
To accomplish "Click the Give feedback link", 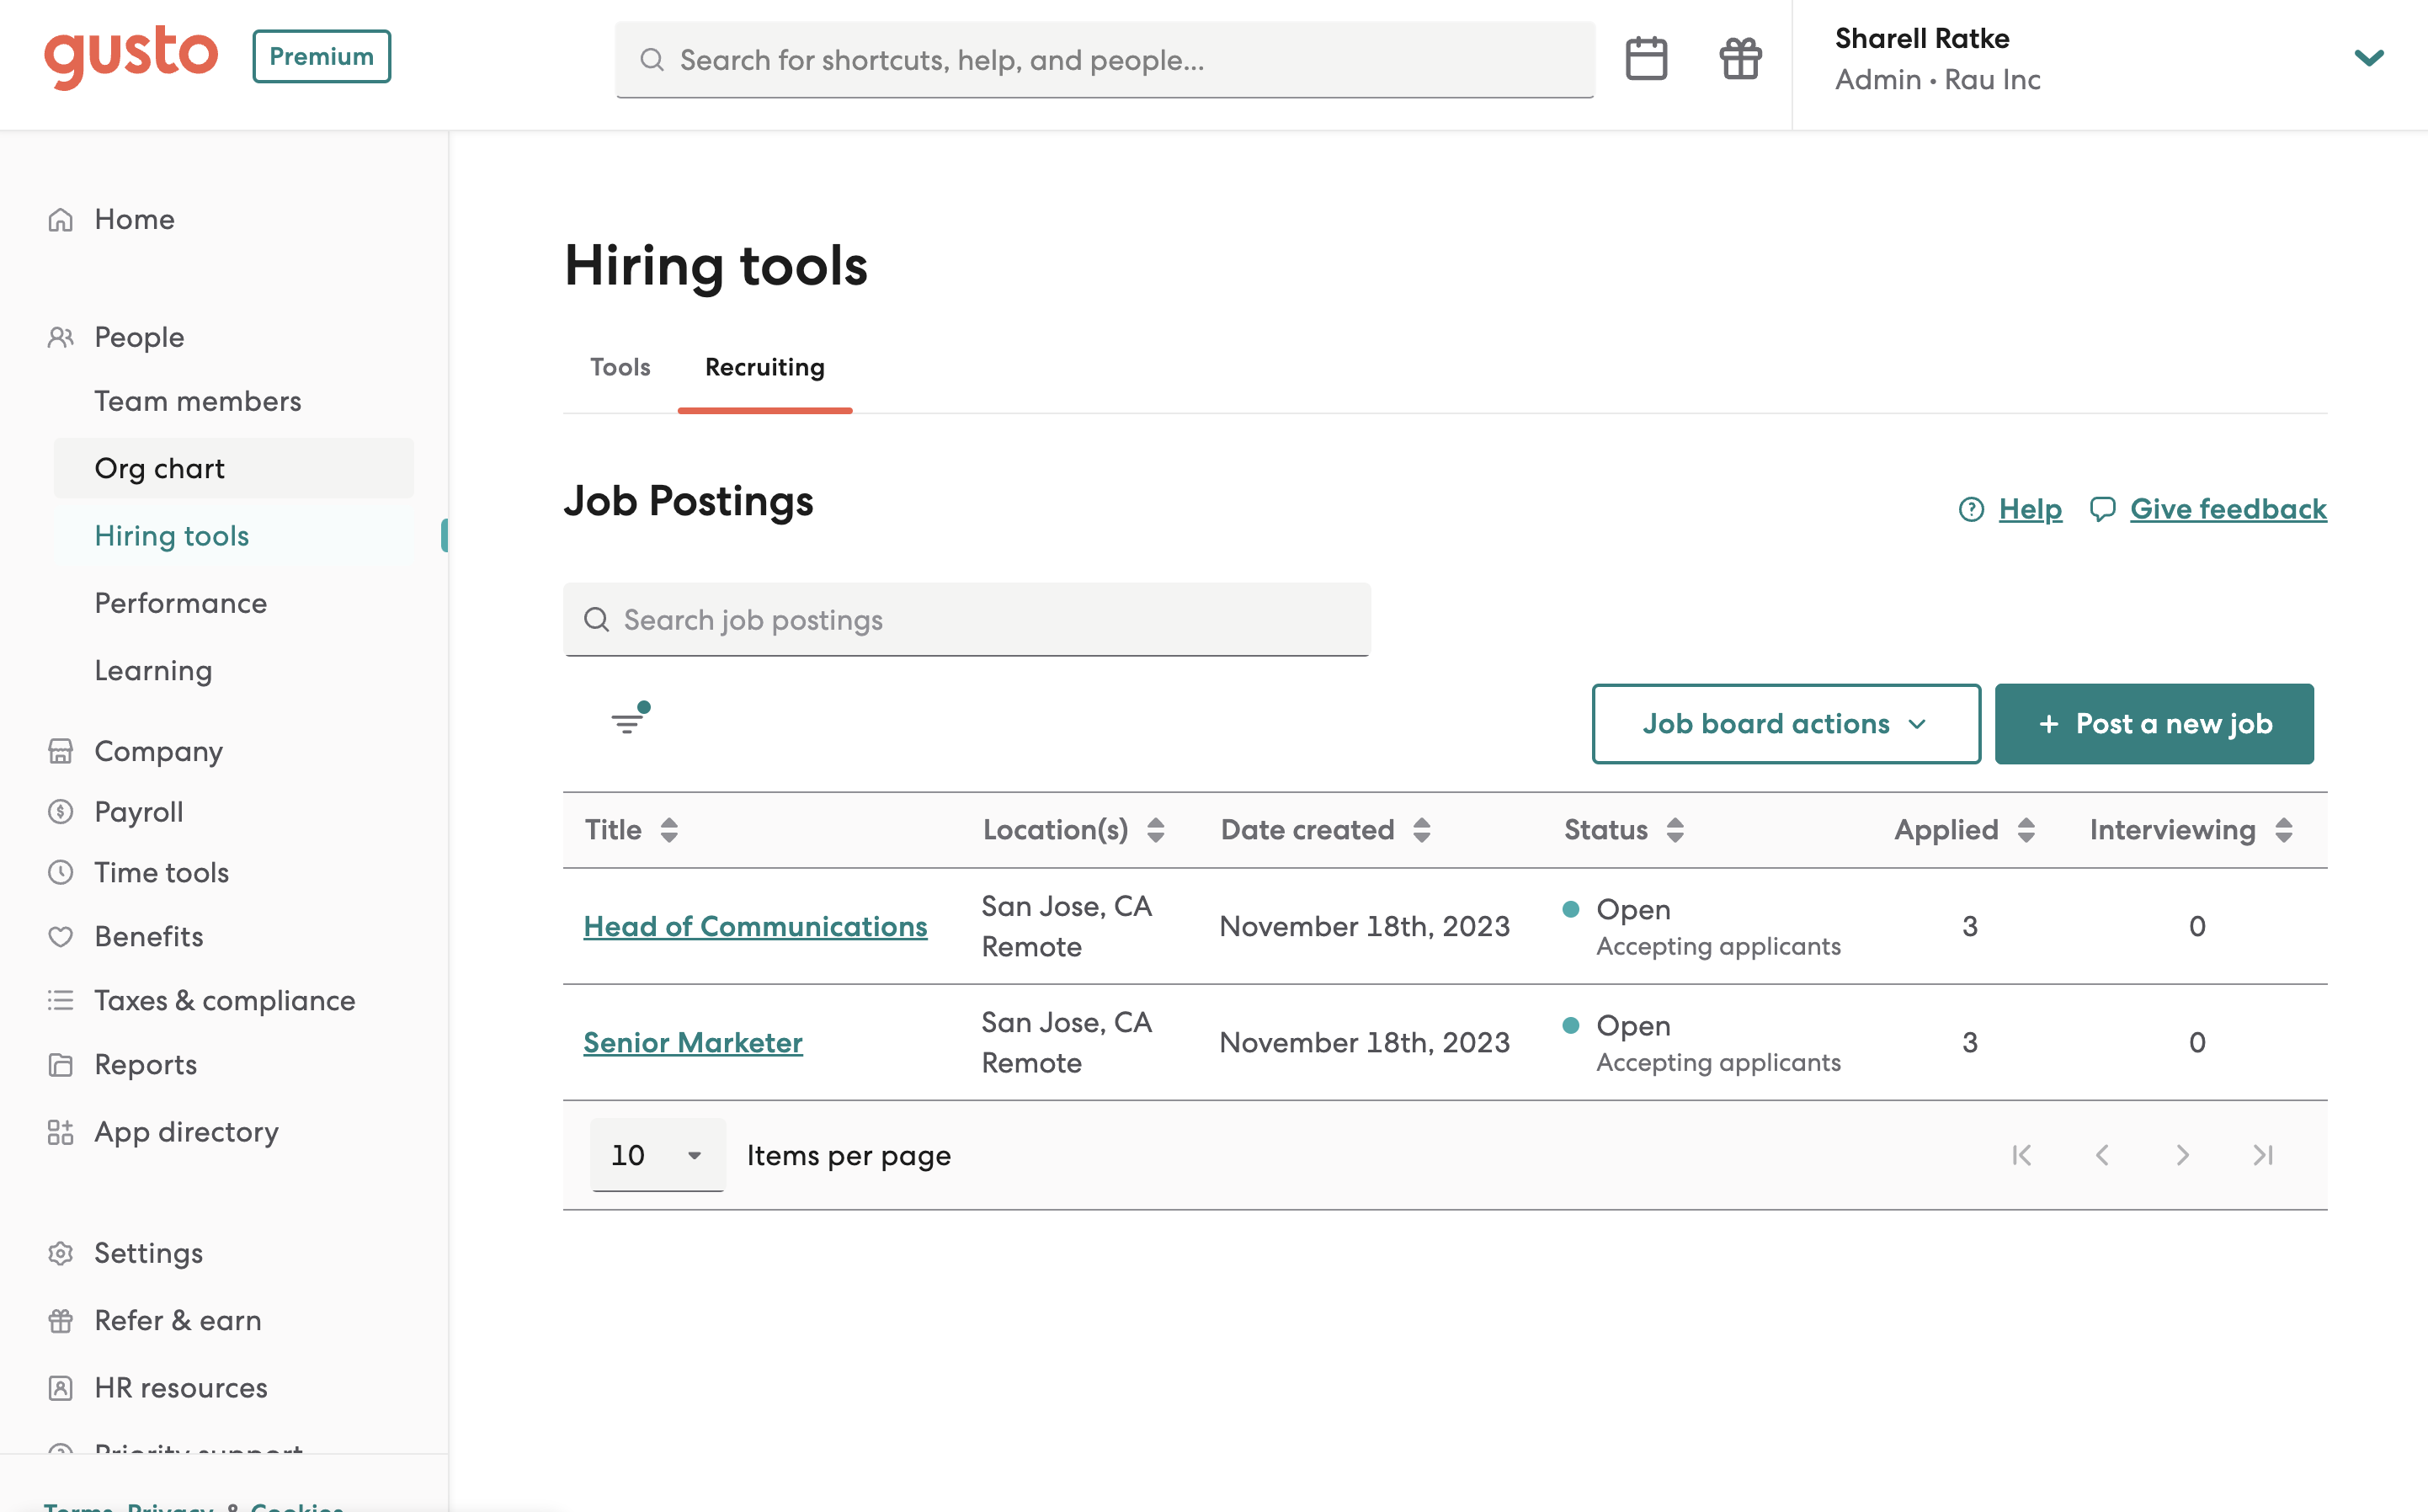I will [x=2228, y=509].
